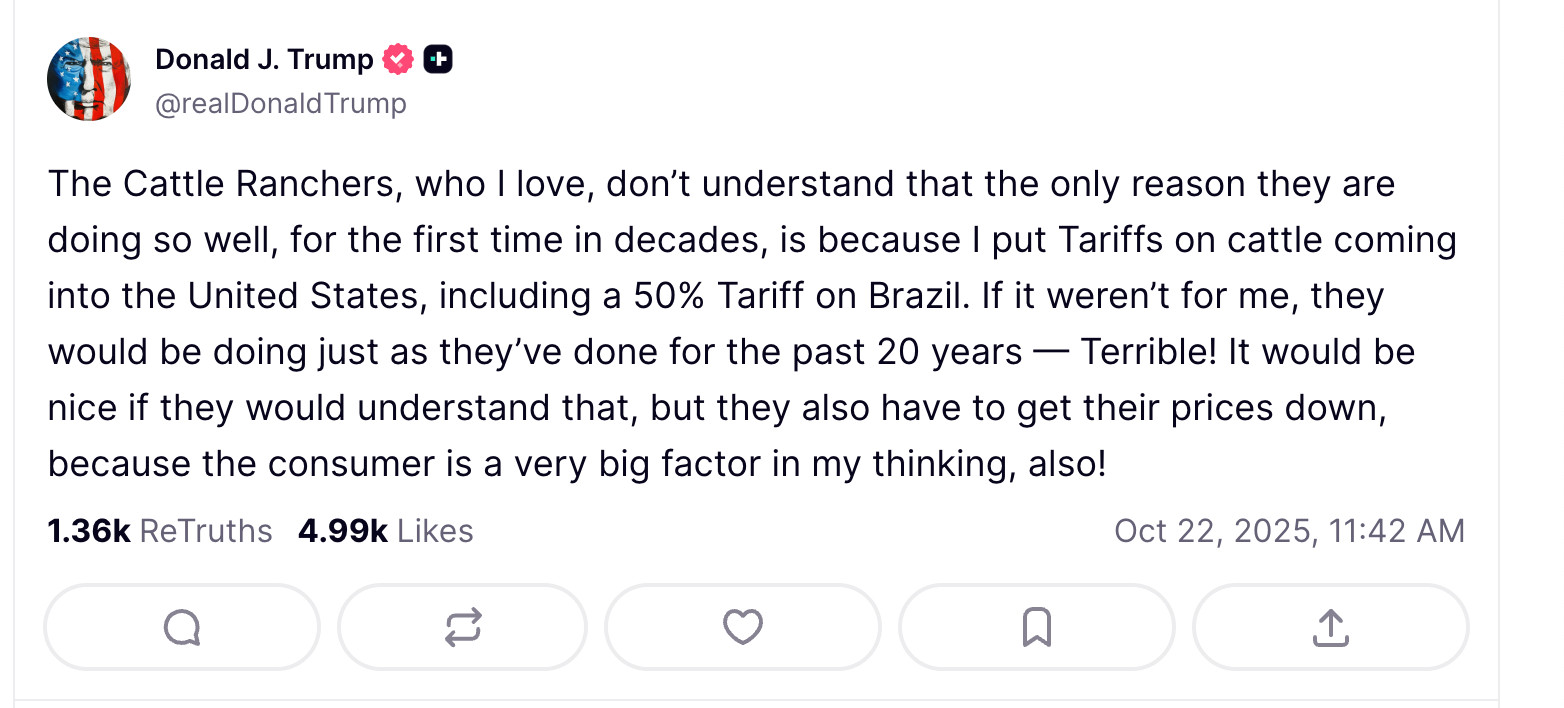Bookmark this post about Cattle Ranchers
Image resolution: width=1564 pixels, height=708 pixels.
[1036, 627]
